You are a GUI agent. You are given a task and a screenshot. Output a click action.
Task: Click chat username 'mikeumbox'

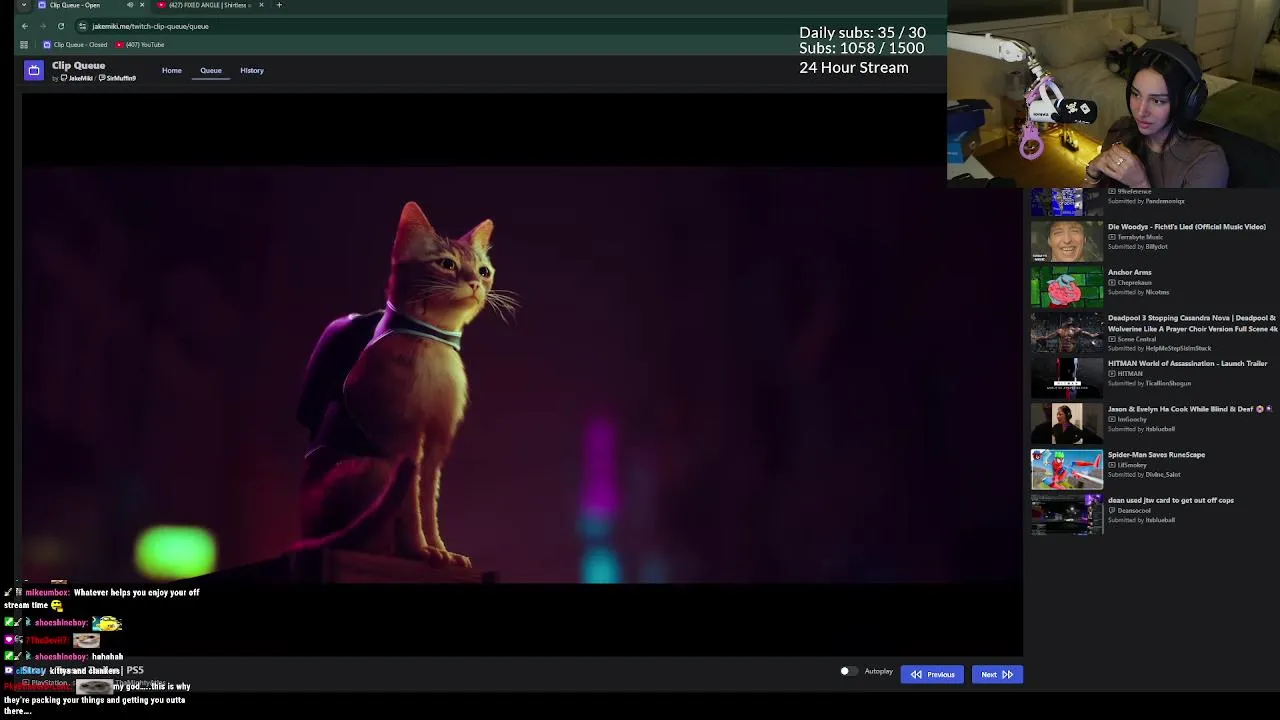pos(47,592)
